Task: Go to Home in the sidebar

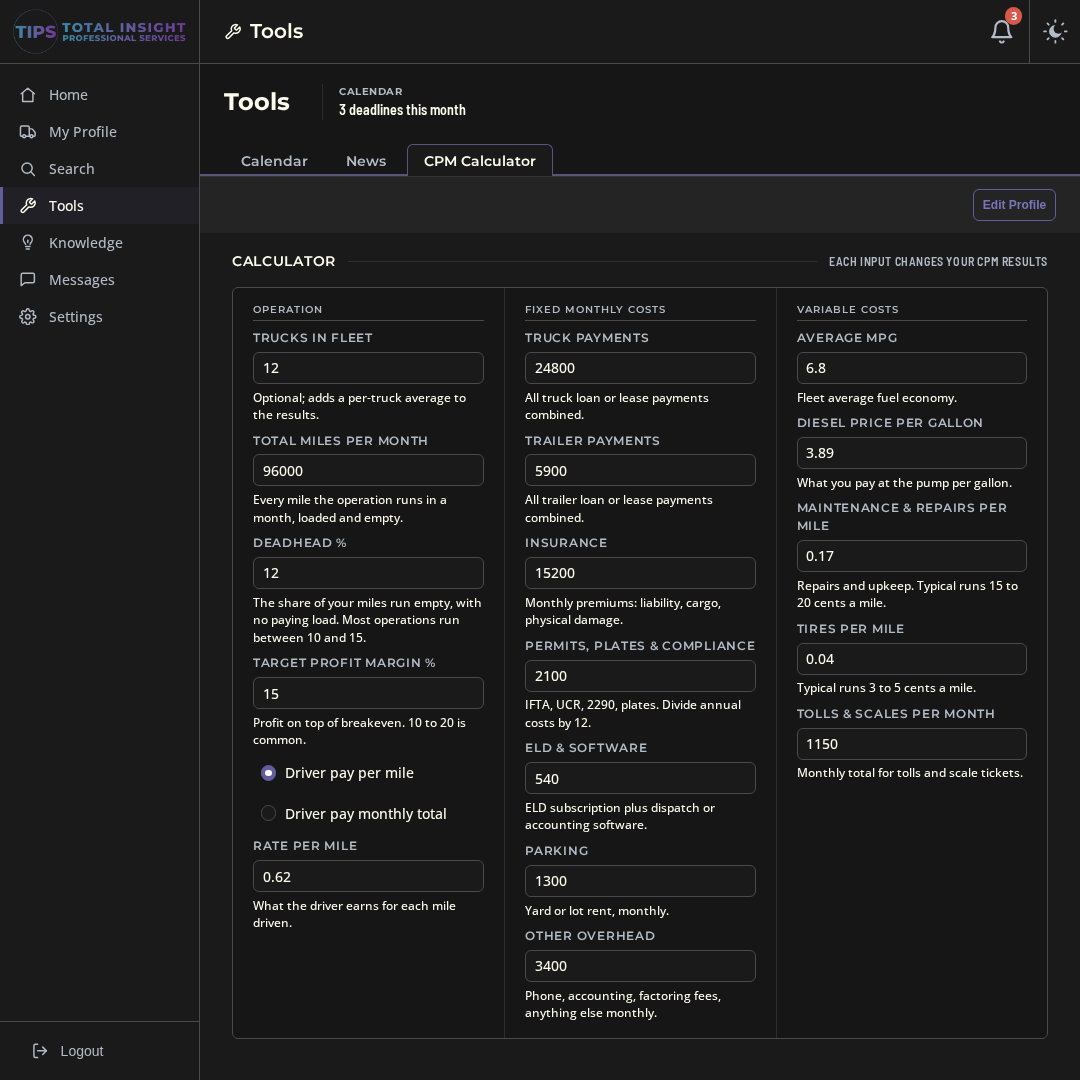Action: pyautogui.click(x=100, y=95)
